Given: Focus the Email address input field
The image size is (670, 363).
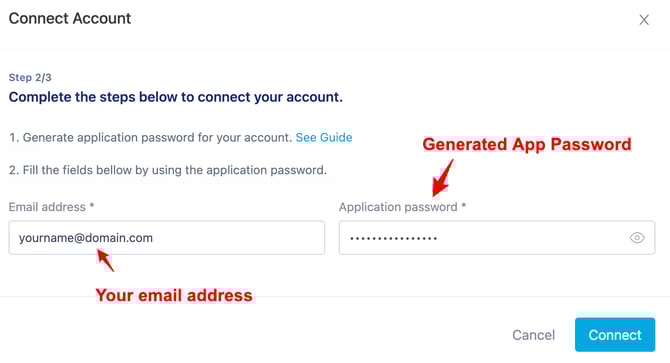Looking at the screenshot, I should (167, 238).
